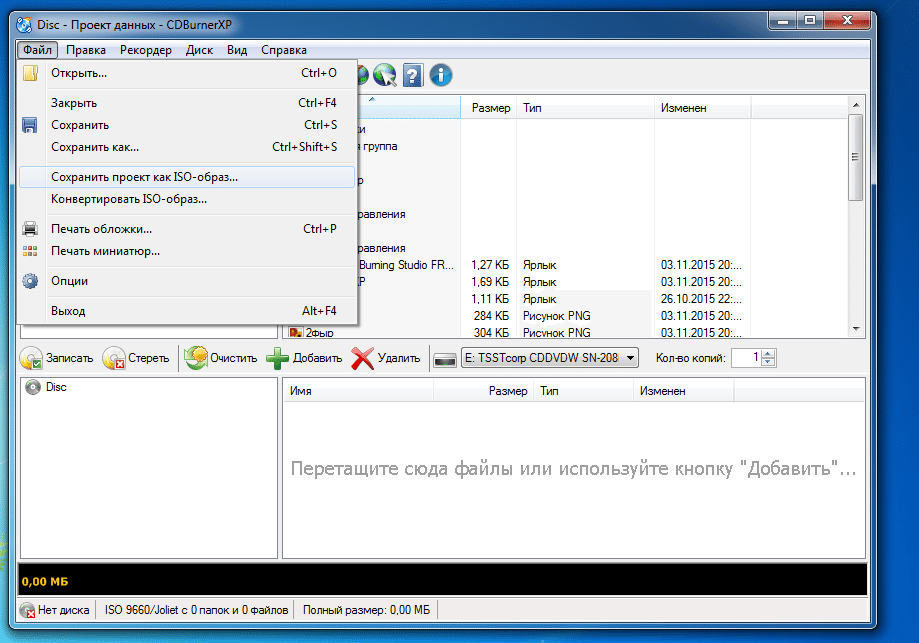Click the Записать (burn) disc icon
Image resolution: width=919 pixels, height=643 pixels.
[33, 358]
